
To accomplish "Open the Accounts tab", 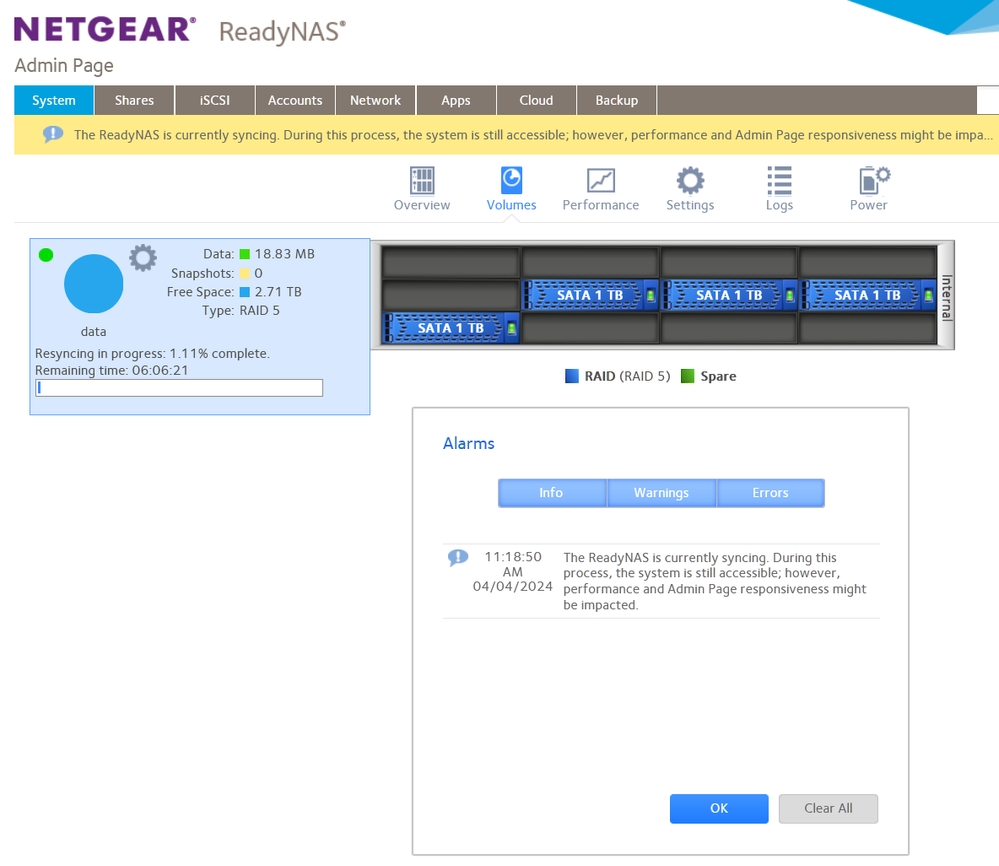I will click(295, 100).
